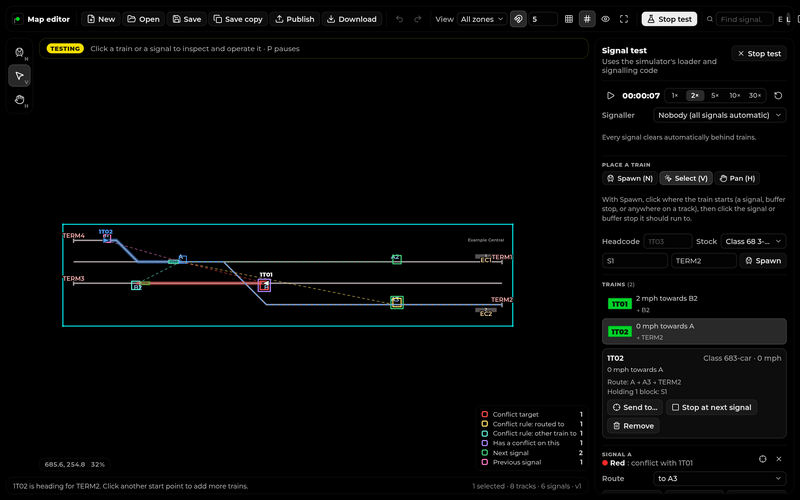Select train 1T01 in trains list

point(694,304)
